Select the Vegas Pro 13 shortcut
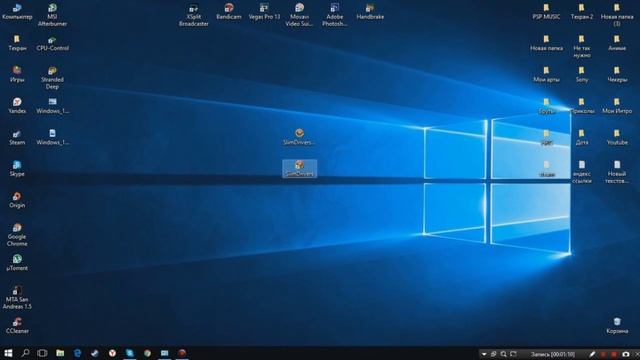The image size is (640, 360). tap(264, 11)
